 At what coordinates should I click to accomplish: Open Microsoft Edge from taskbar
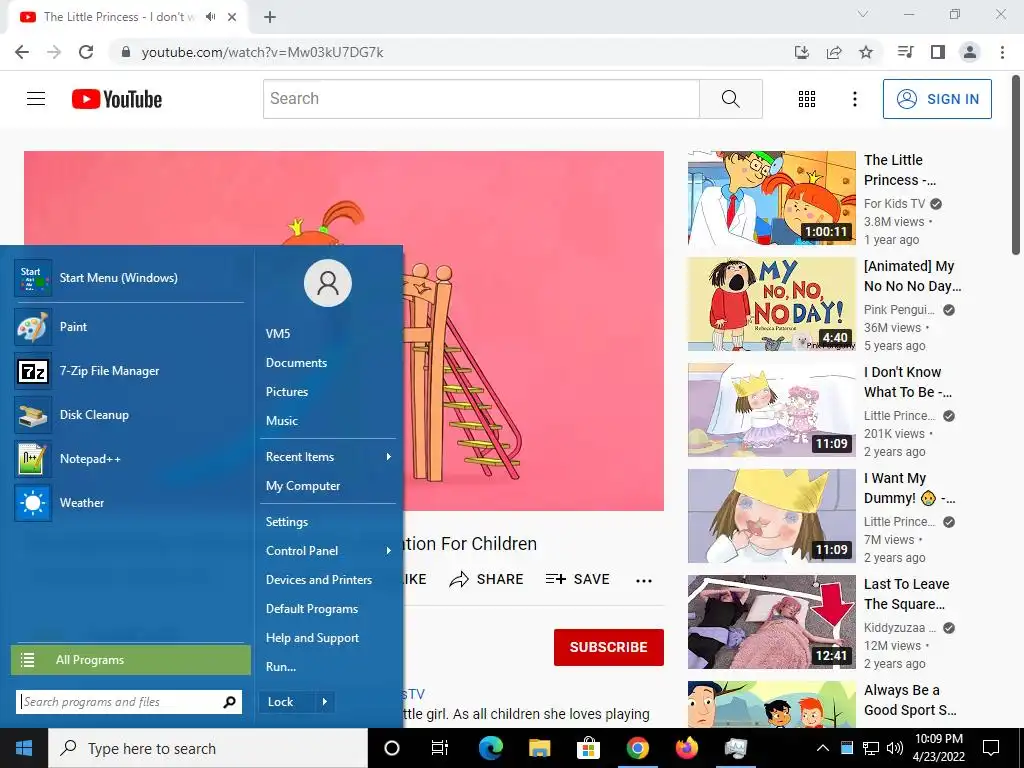tap(490, 748)
